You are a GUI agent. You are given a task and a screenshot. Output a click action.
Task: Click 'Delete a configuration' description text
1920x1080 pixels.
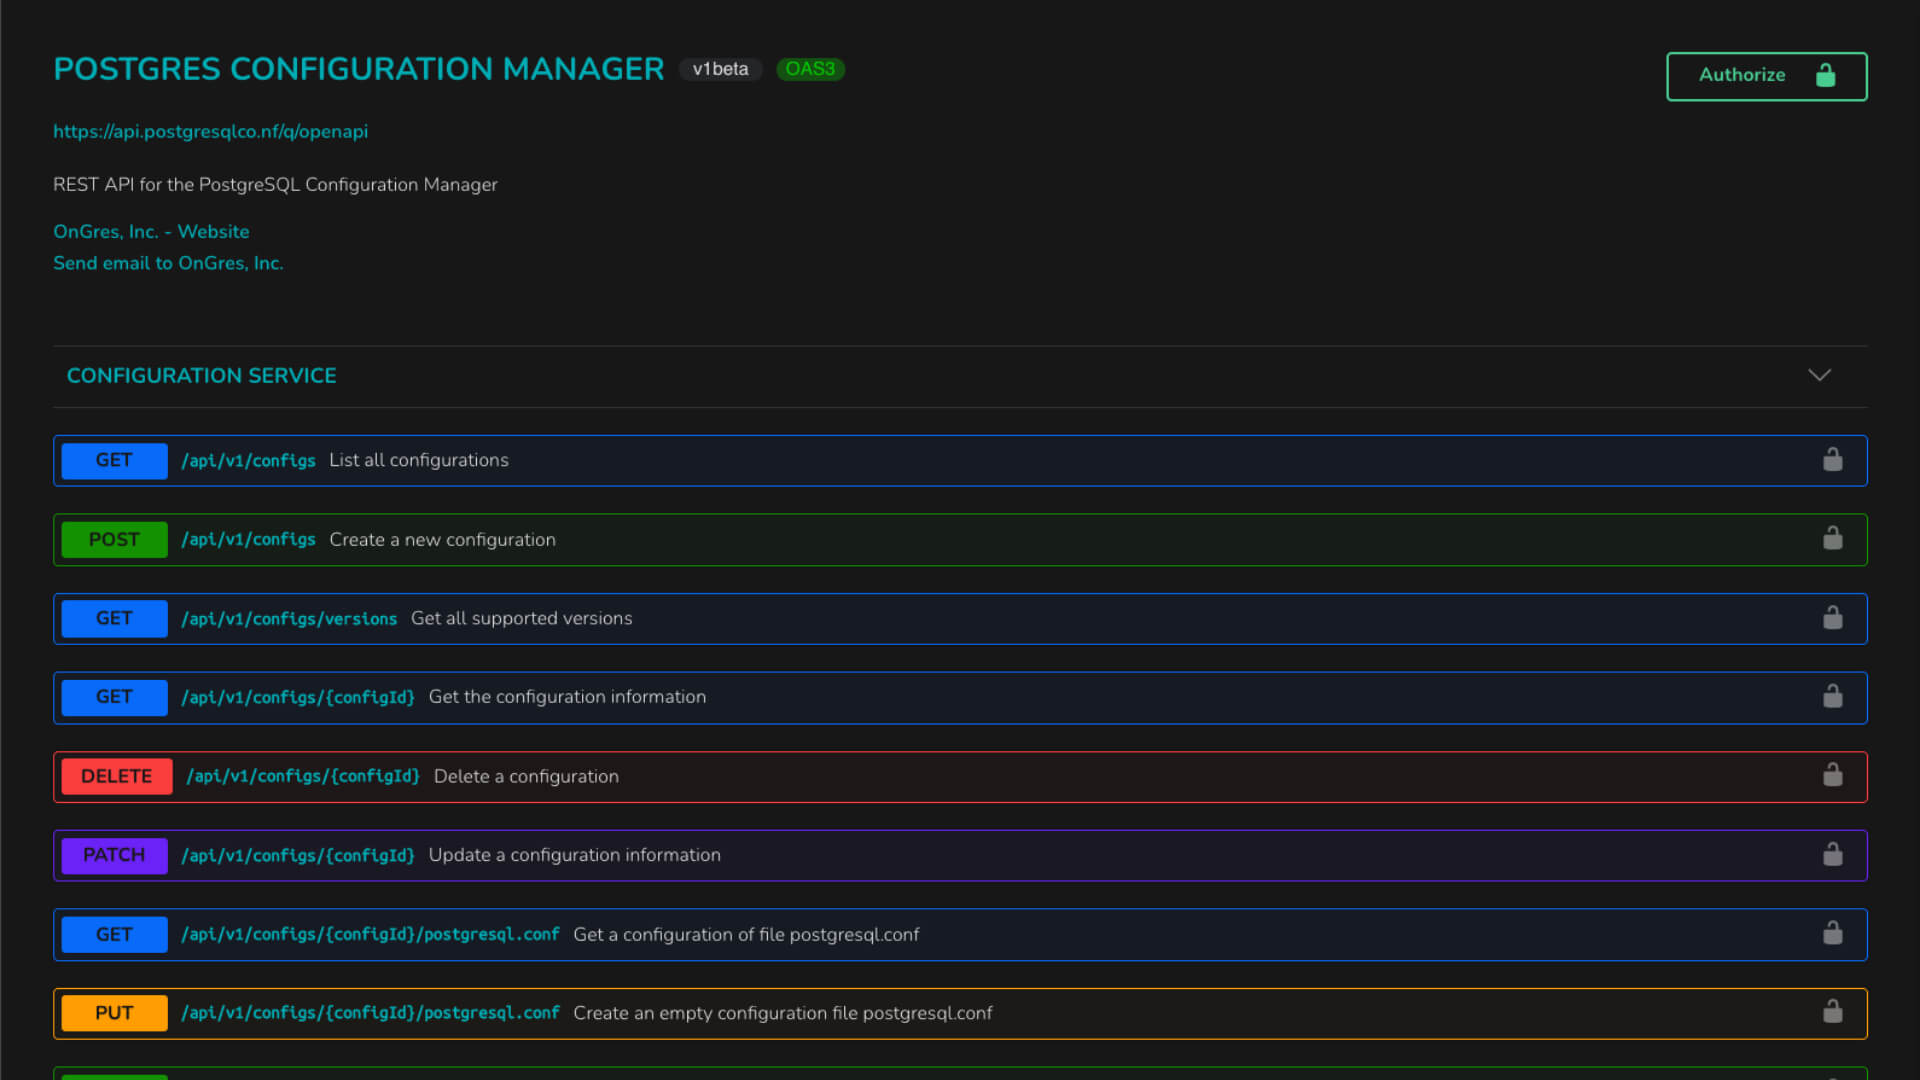[526, 777]
